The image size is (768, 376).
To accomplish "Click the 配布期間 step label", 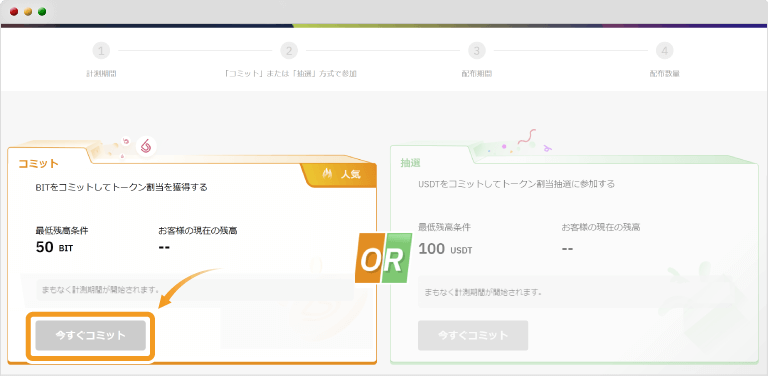I will click(x=477, y=74).
